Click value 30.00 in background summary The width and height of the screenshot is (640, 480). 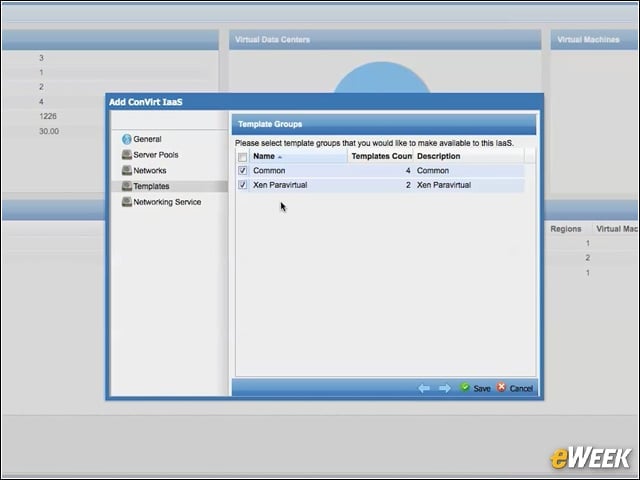point(49,131)
